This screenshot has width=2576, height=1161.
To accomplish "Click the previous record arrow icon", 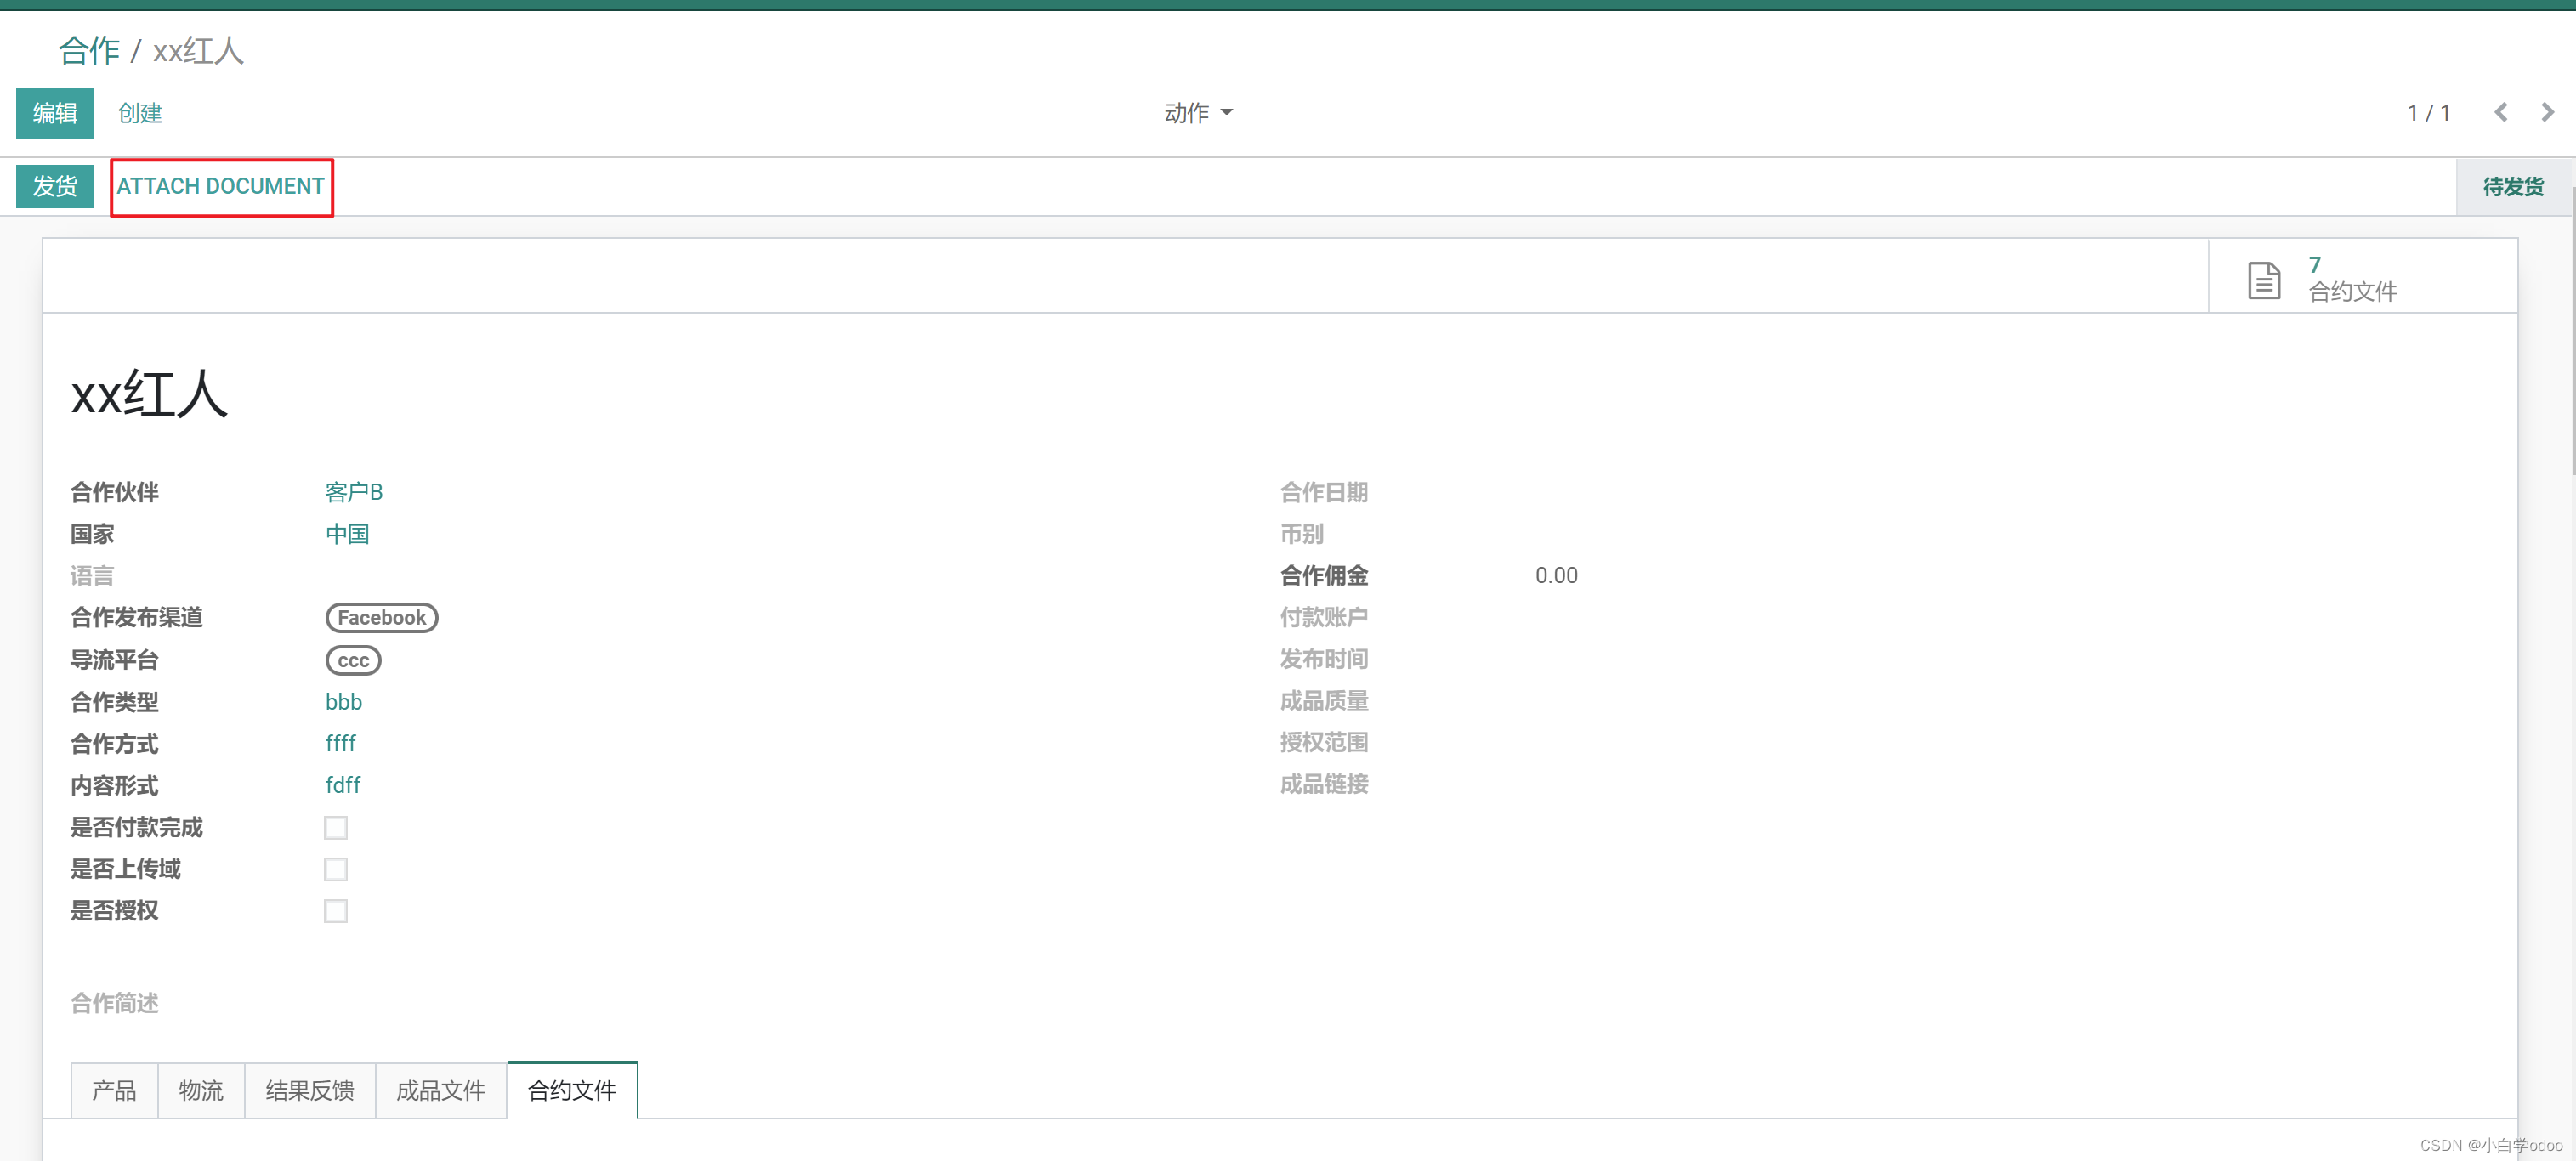I will [2501, 112].
